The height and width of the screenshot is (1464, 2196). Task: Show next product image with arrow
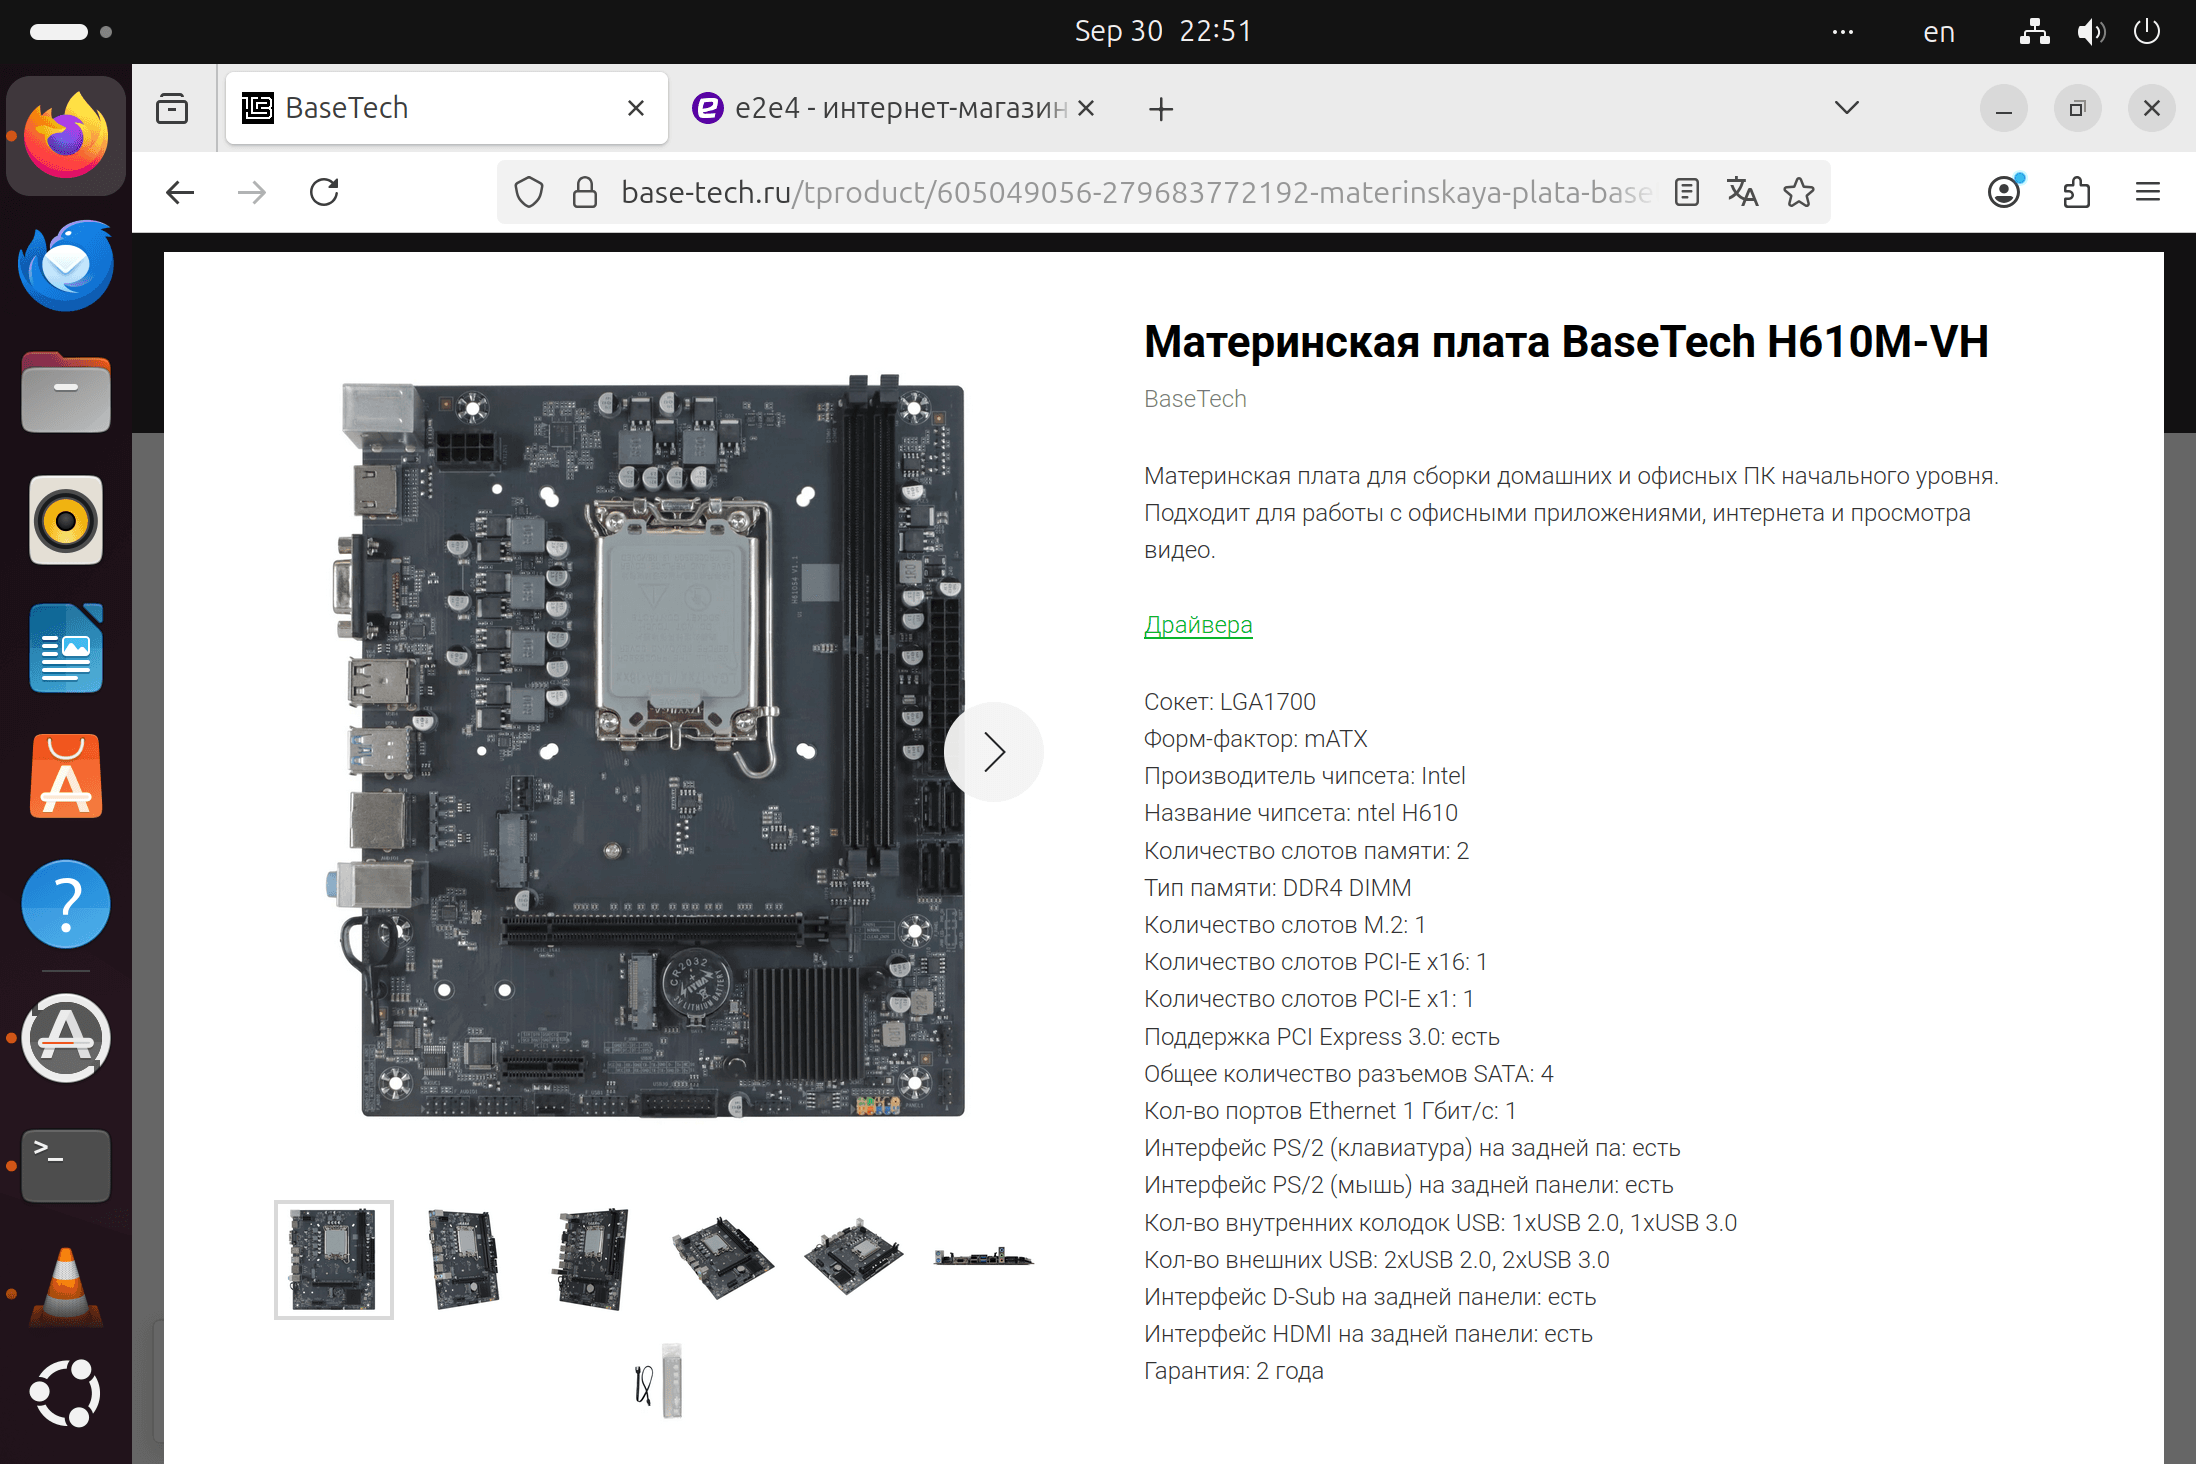[x=993, y=752]
